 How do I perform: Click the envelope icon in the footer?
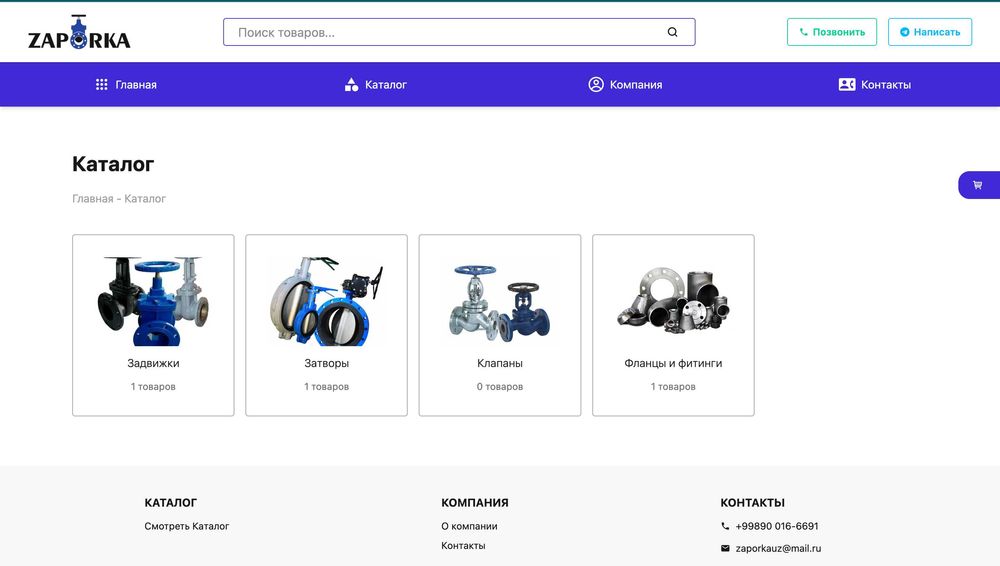[725, 548]
